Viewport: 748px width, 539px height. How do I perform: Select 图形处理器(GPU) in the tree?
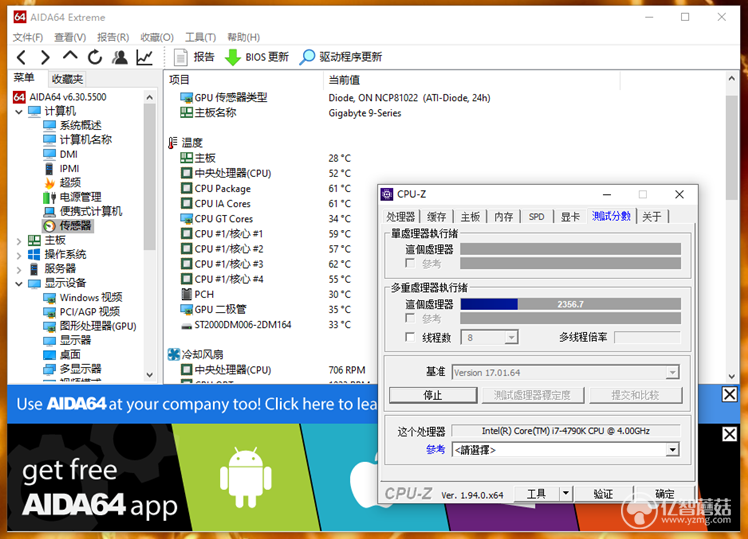90,326
